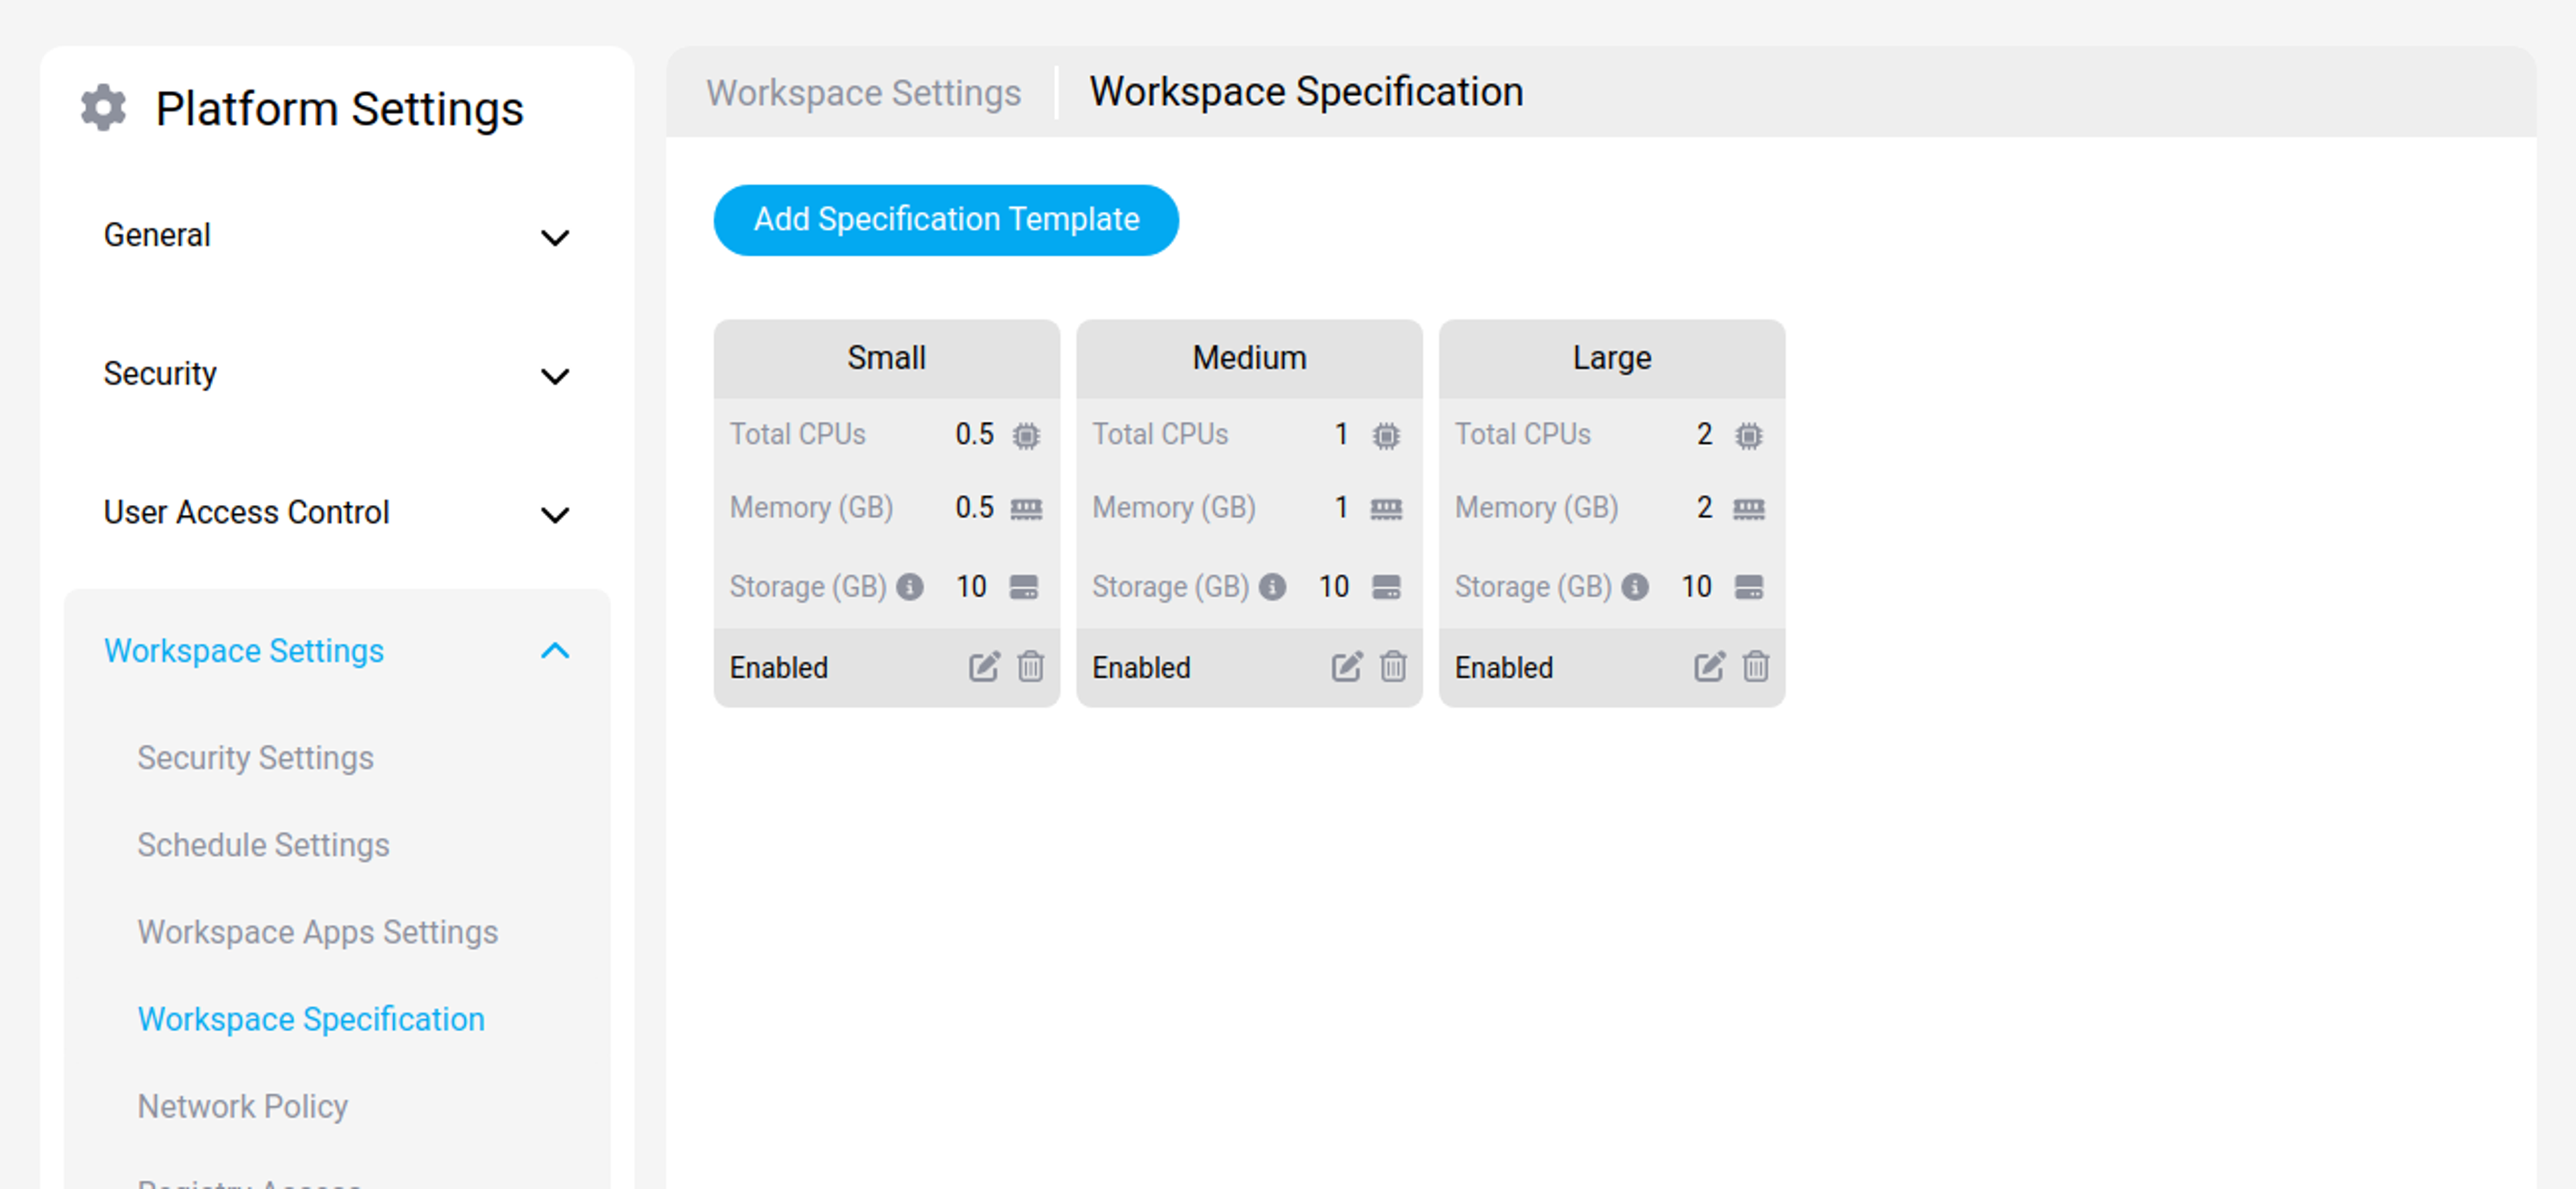Click Storage info icon on Medium card
Viewport: 2576px width, 1189px height.
[x=1272, y=587]
